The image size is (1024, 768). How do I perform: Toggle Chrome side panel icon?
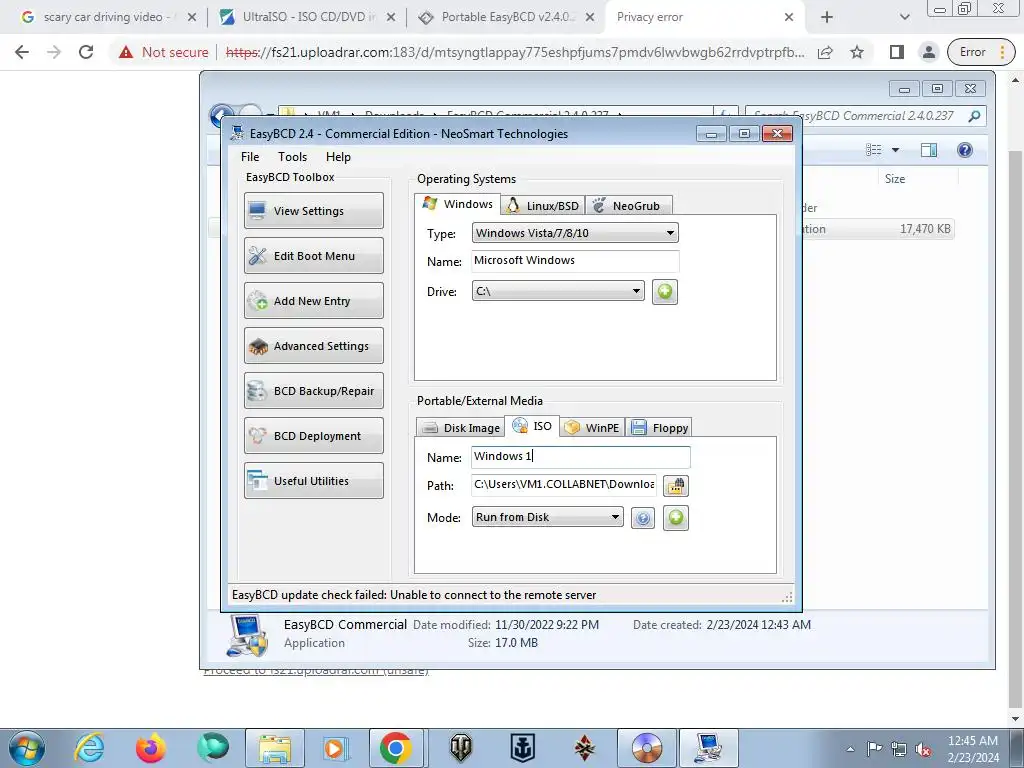pos(897,52)
